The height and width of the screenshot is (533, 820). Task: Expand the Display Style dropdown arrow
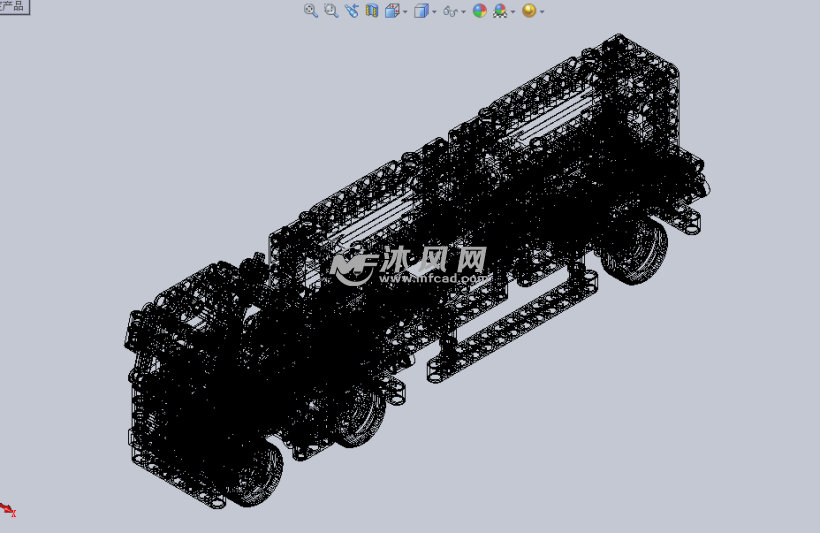434,12
